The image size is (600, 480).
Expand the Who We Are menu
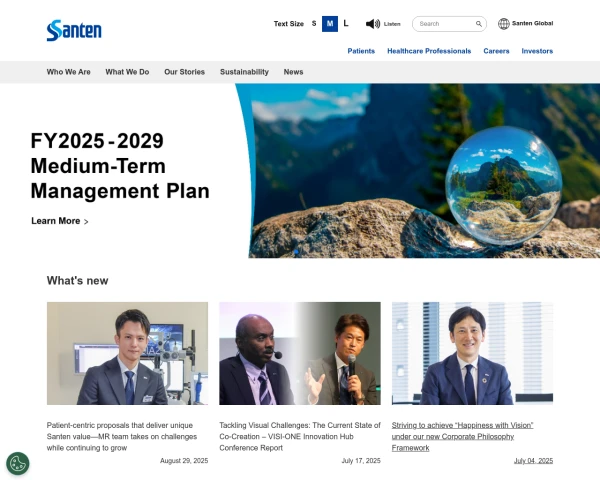click(68, 72)
